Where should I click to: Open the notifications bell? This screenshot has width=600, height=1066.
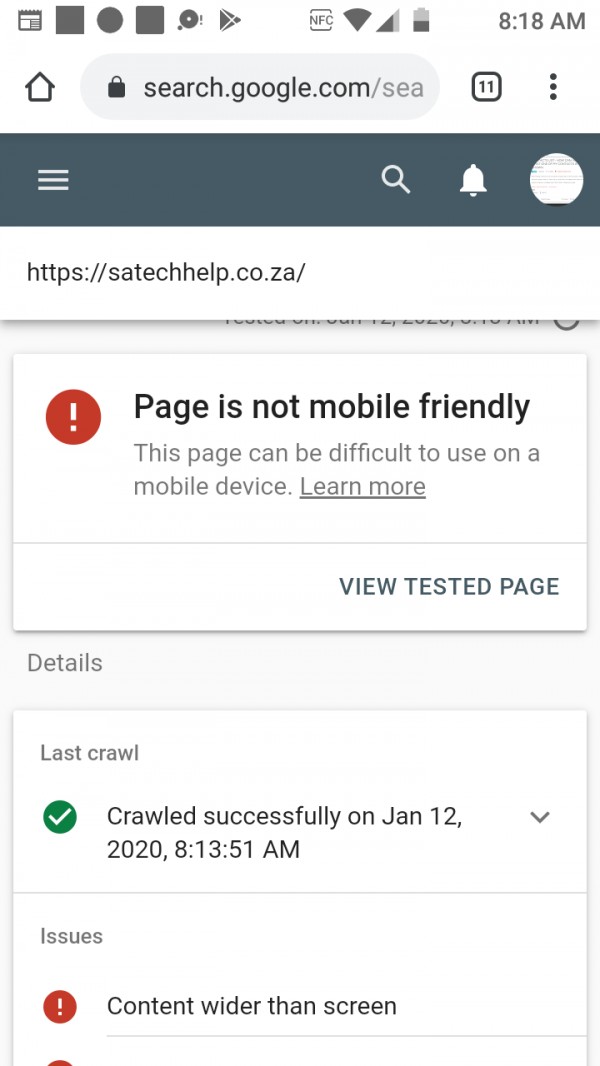472,180
